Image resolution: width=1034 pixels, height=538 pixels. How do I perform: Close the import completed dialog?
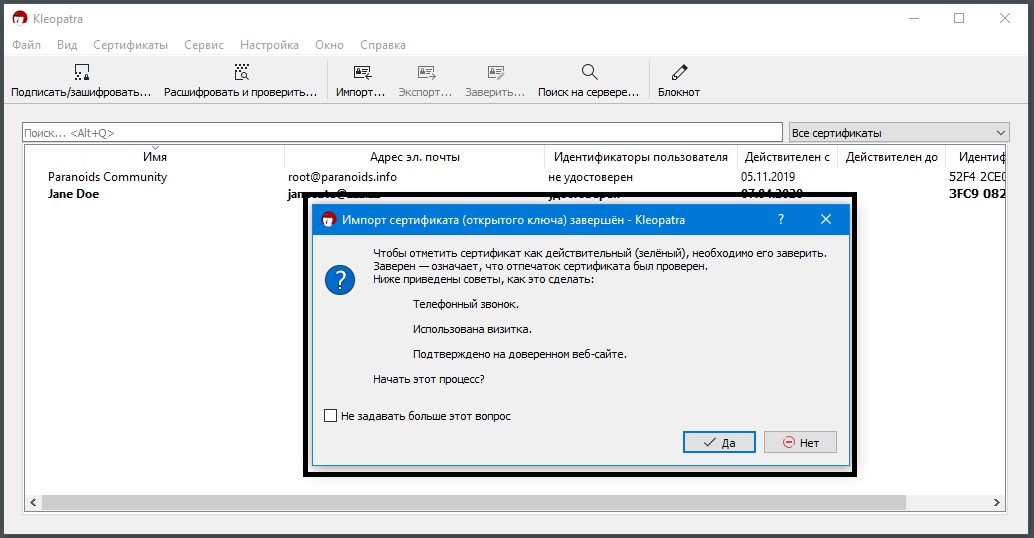pos(826,220)
